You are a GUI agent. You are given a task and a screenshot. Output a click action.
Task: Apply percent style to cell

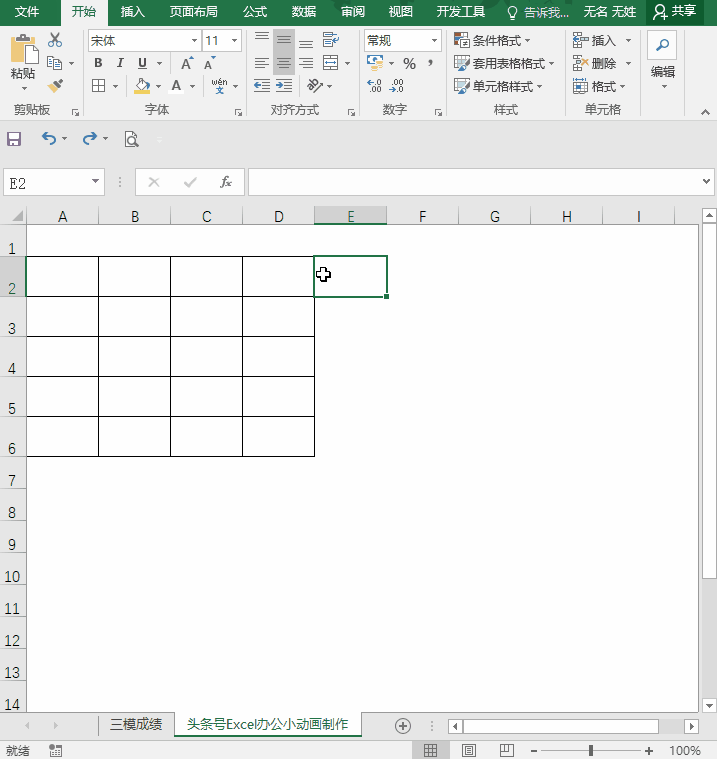(x=409, y=63)
